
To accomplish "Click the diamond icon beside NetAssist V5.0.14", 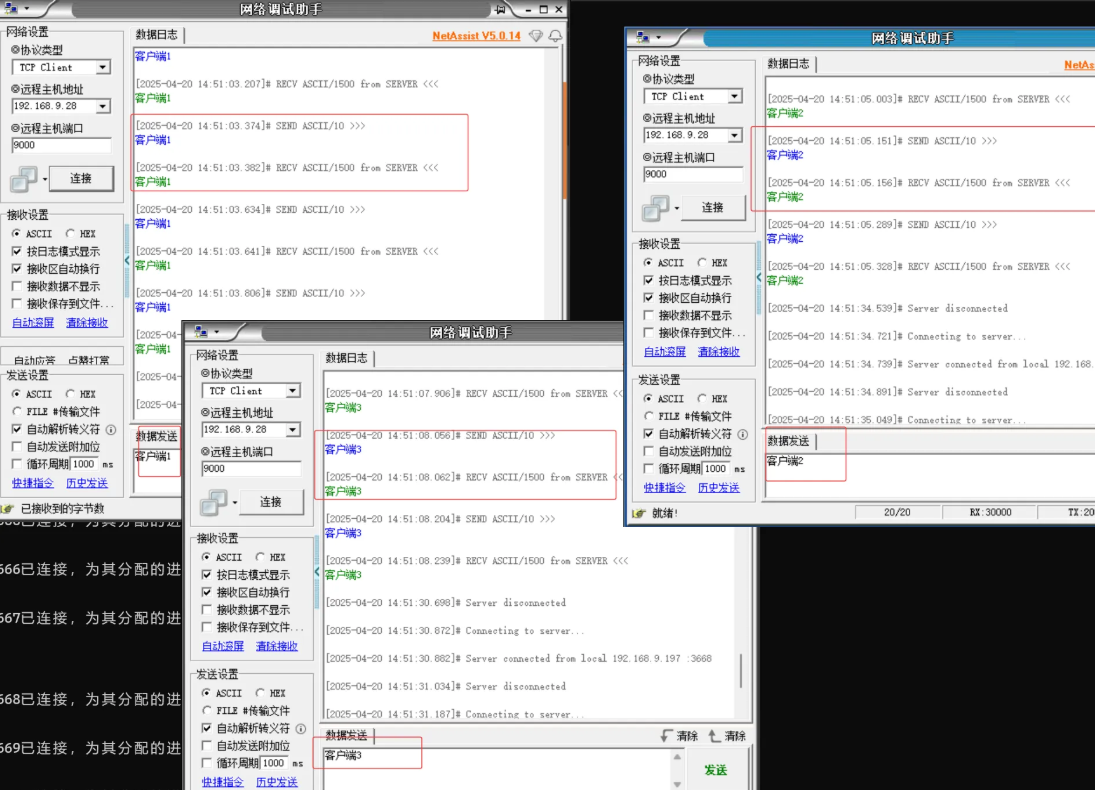I will point(536,36).
